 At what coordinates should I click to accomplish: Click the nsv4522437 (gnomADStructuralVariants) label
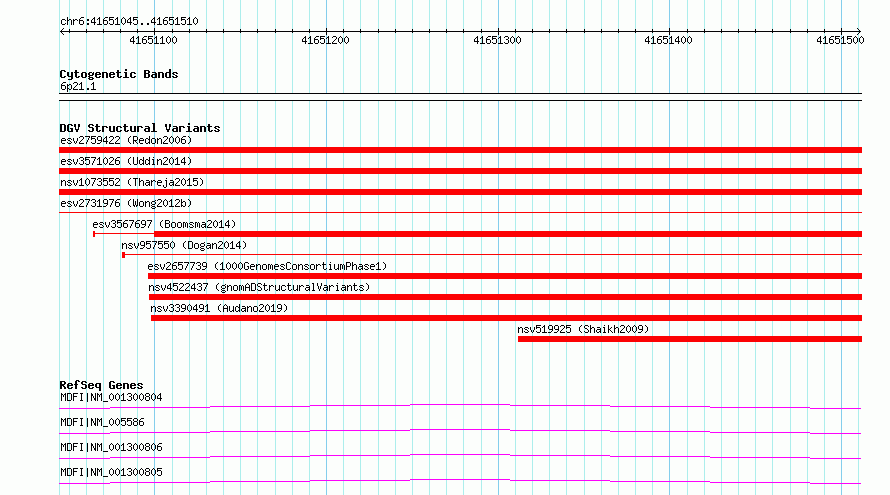click(x=259, y=287)
